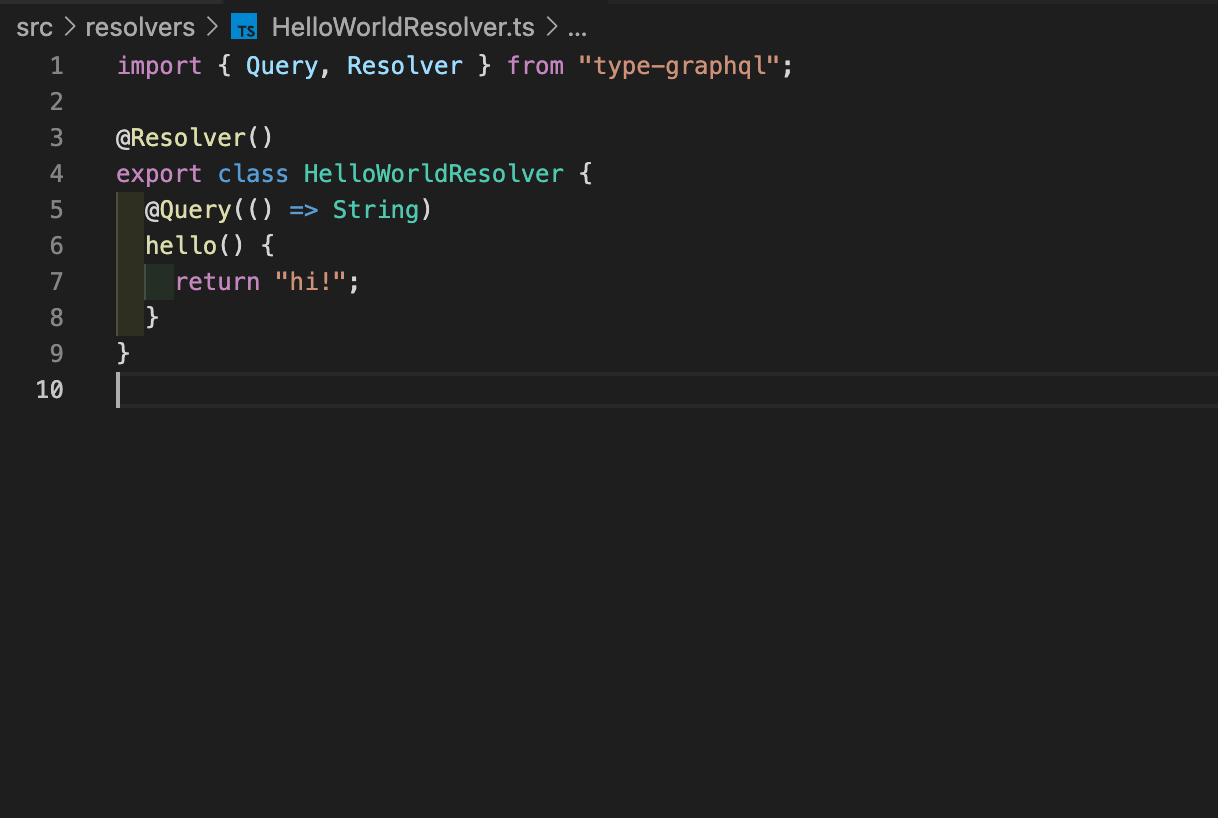Click 'Query' in the import statement
The height and width of the screenshot is (818, 1218).
pos(282,66)
